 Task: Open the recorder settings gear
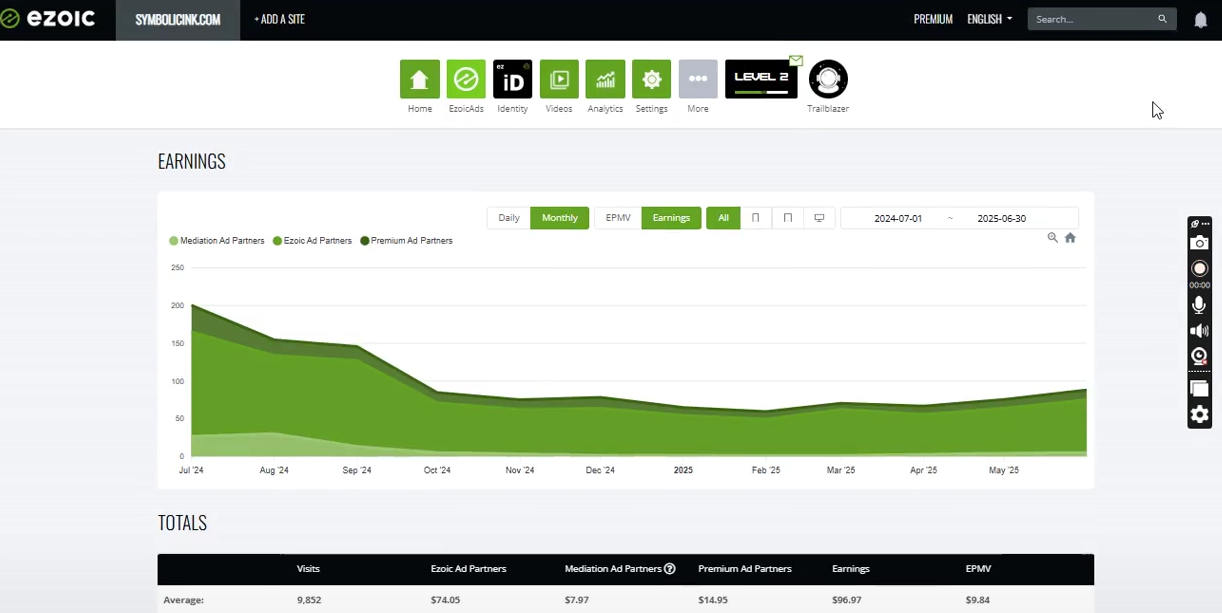pyautogui.click(x=1199, y=415)
